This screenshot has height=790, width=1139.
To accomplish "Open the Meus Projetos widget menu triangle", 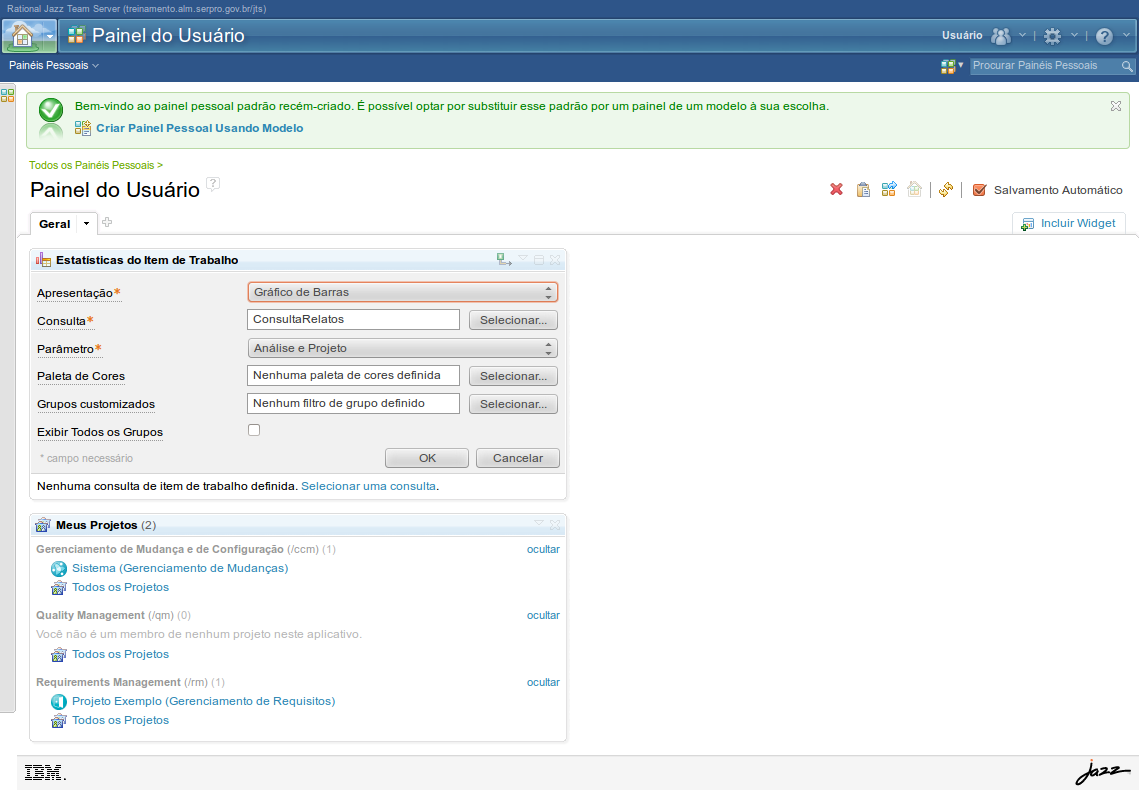I will [539, 523].
